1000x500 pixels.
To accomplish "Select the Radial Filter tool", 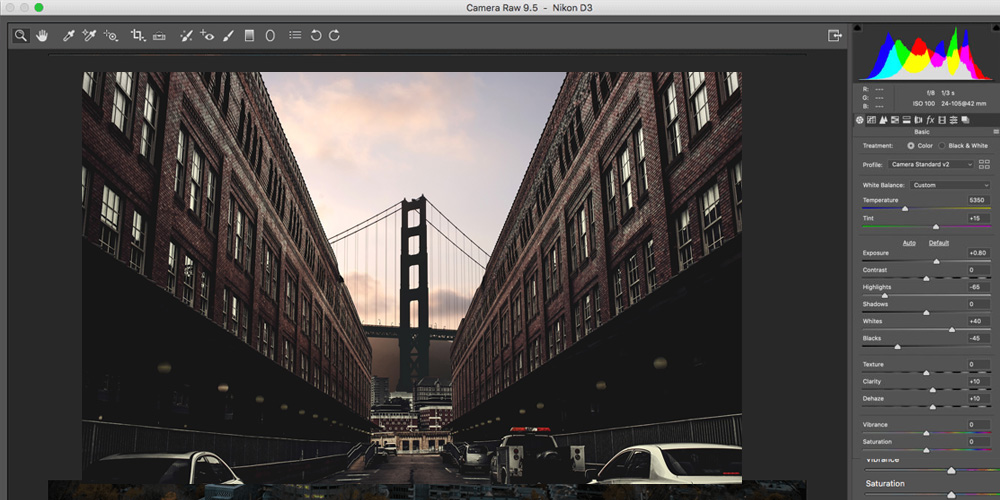I will [x=270, y=36].
